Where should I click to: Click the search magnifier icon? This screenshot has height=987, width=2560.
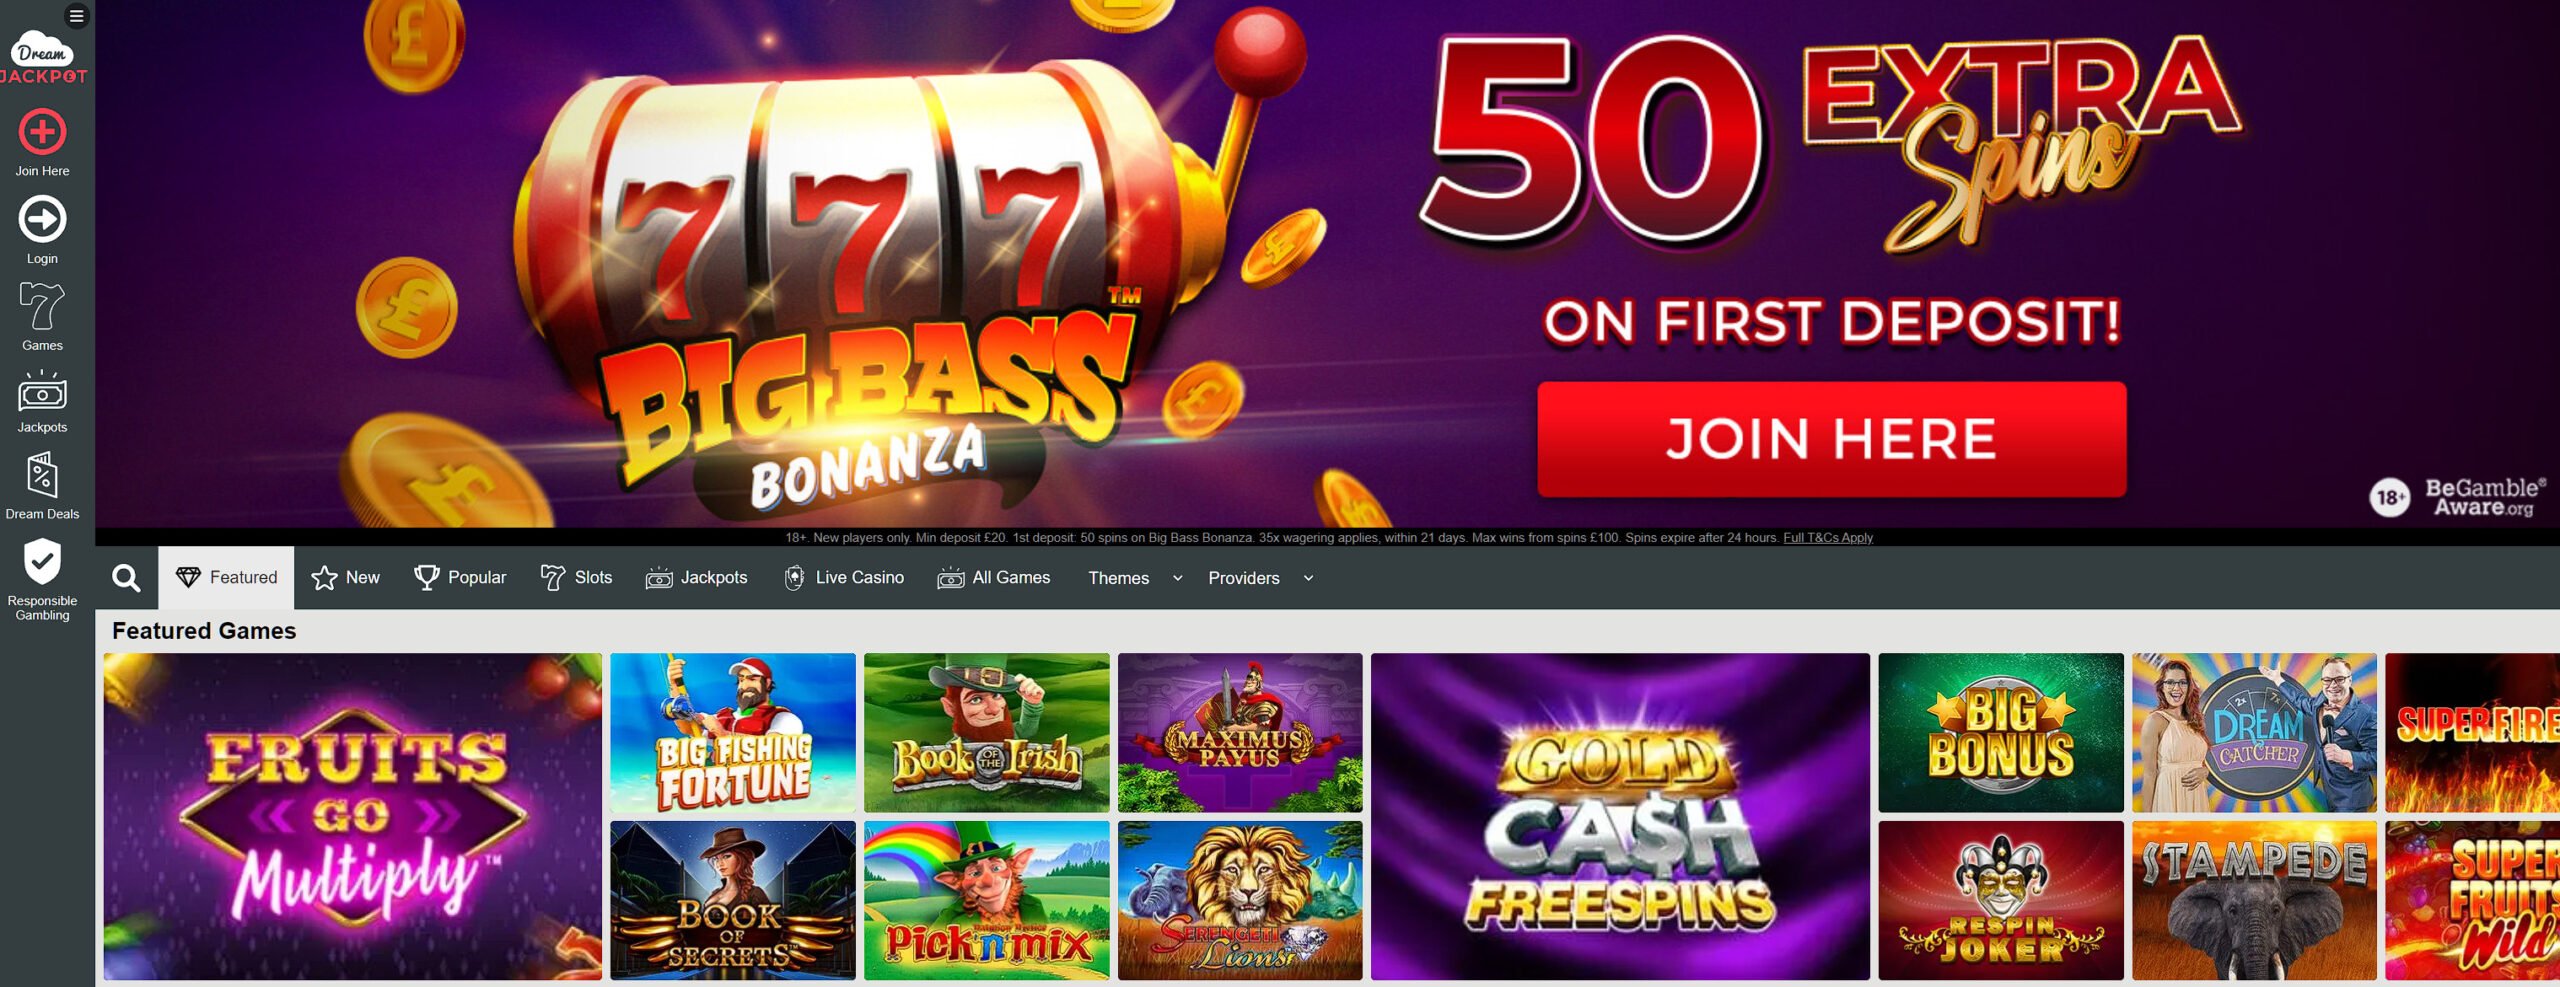click(126, 578)
